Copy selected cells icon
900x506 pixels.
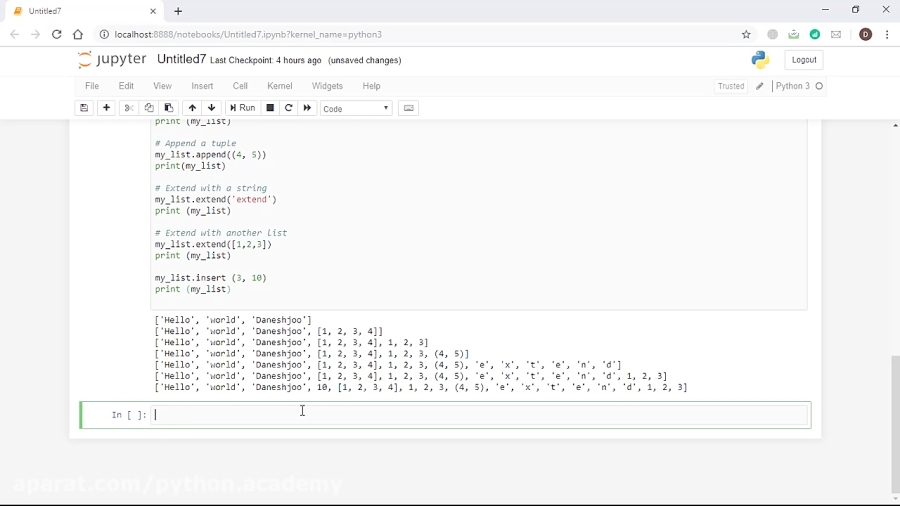(149, 108)
